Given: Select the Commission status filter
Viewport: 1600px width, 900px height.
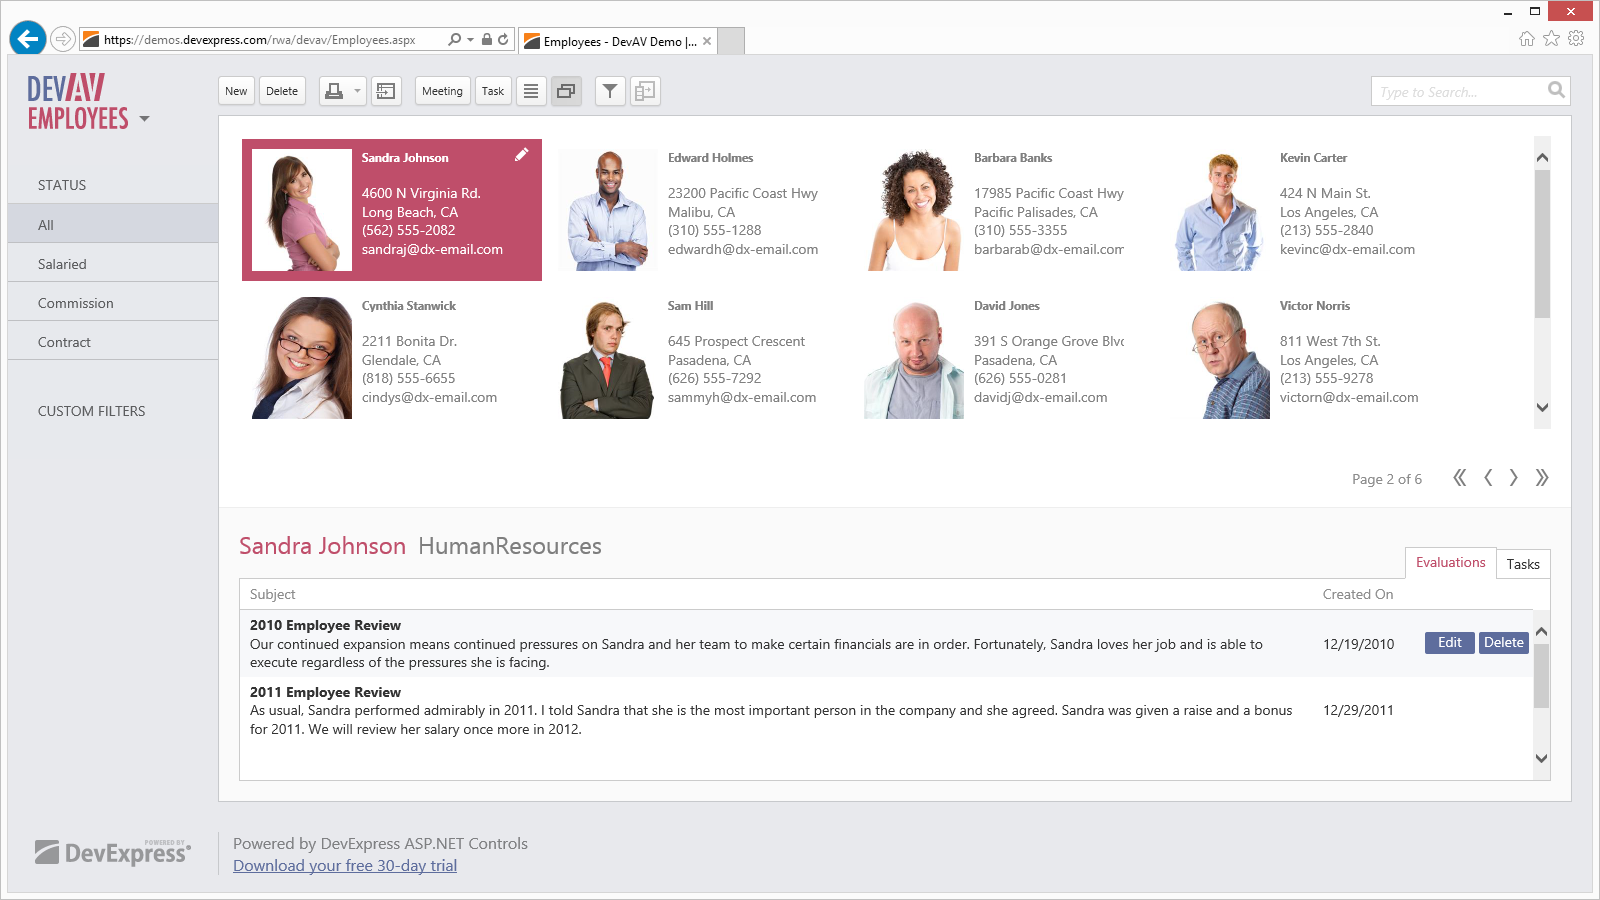Looking at the screenshot, I should (113, 302).
